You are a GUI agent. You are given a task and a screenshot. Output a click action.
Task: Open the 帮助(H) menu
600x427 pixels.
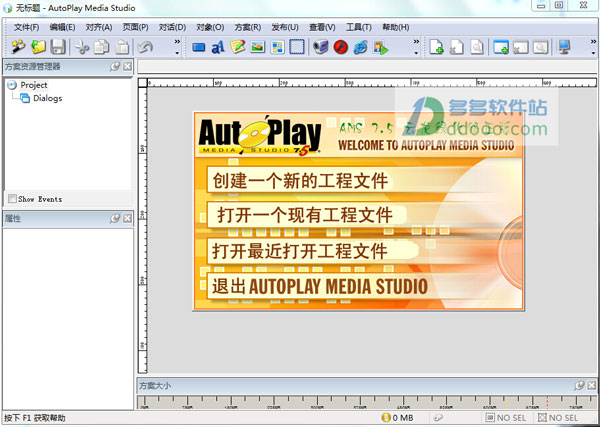[396, 28]
